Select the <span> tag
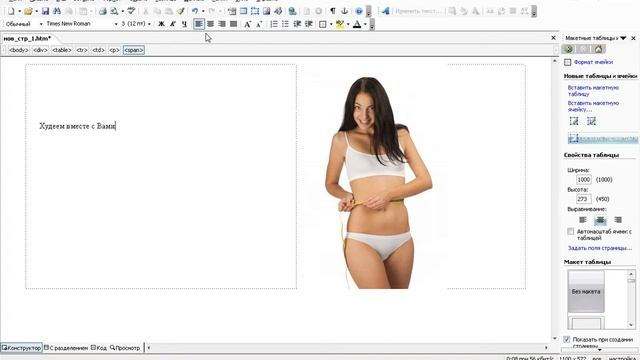This screenshot has width=640, height=360. pos(134,50)
